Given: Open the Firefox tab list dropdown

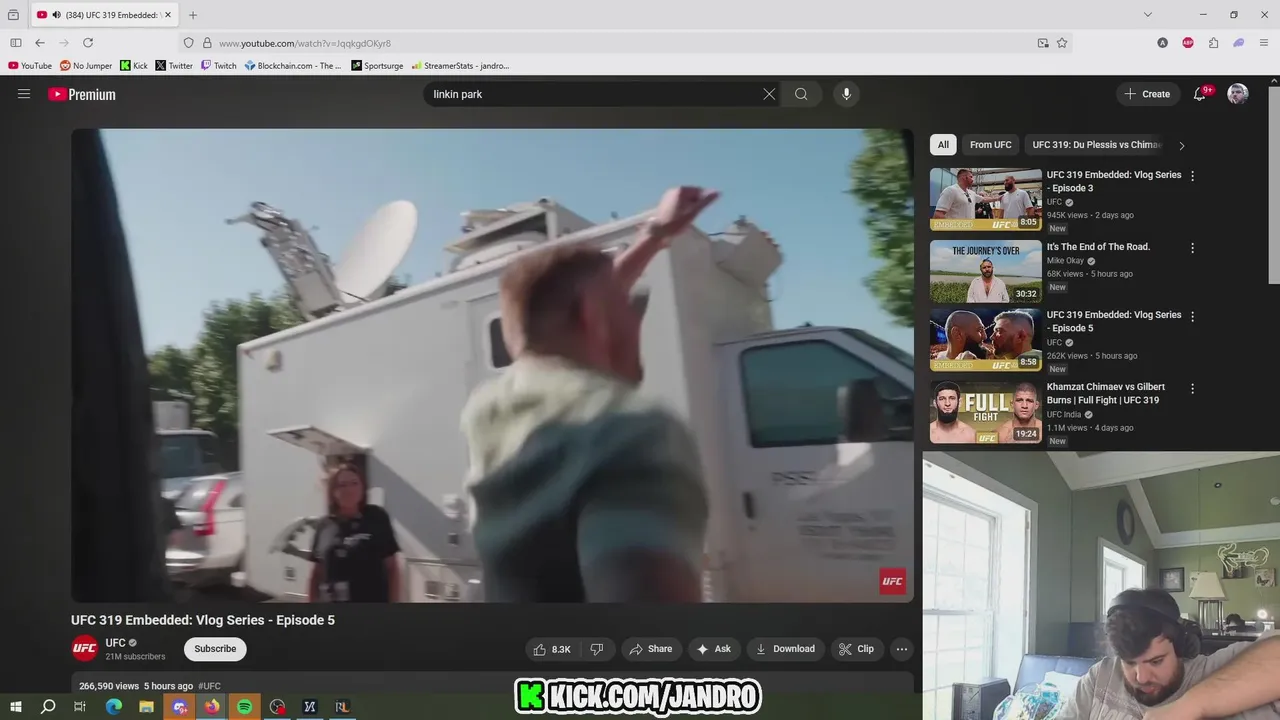Looking at the screenshot, I should 1148,15.
